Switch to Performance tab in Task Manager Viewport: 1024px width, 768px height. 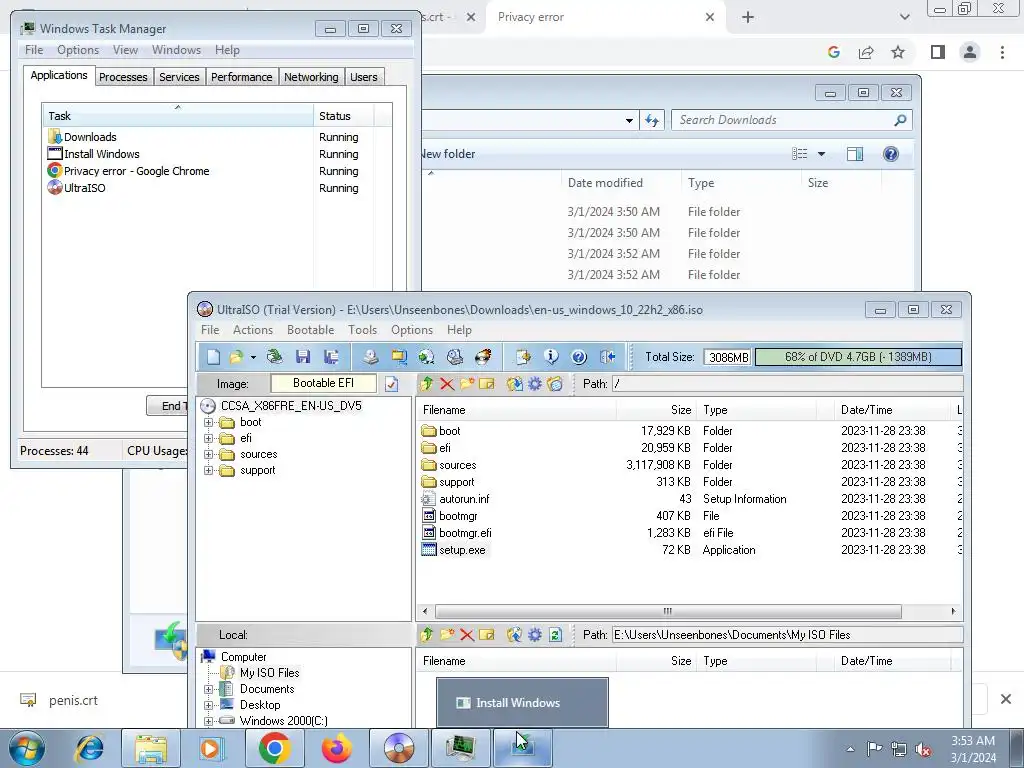point(241,77)
